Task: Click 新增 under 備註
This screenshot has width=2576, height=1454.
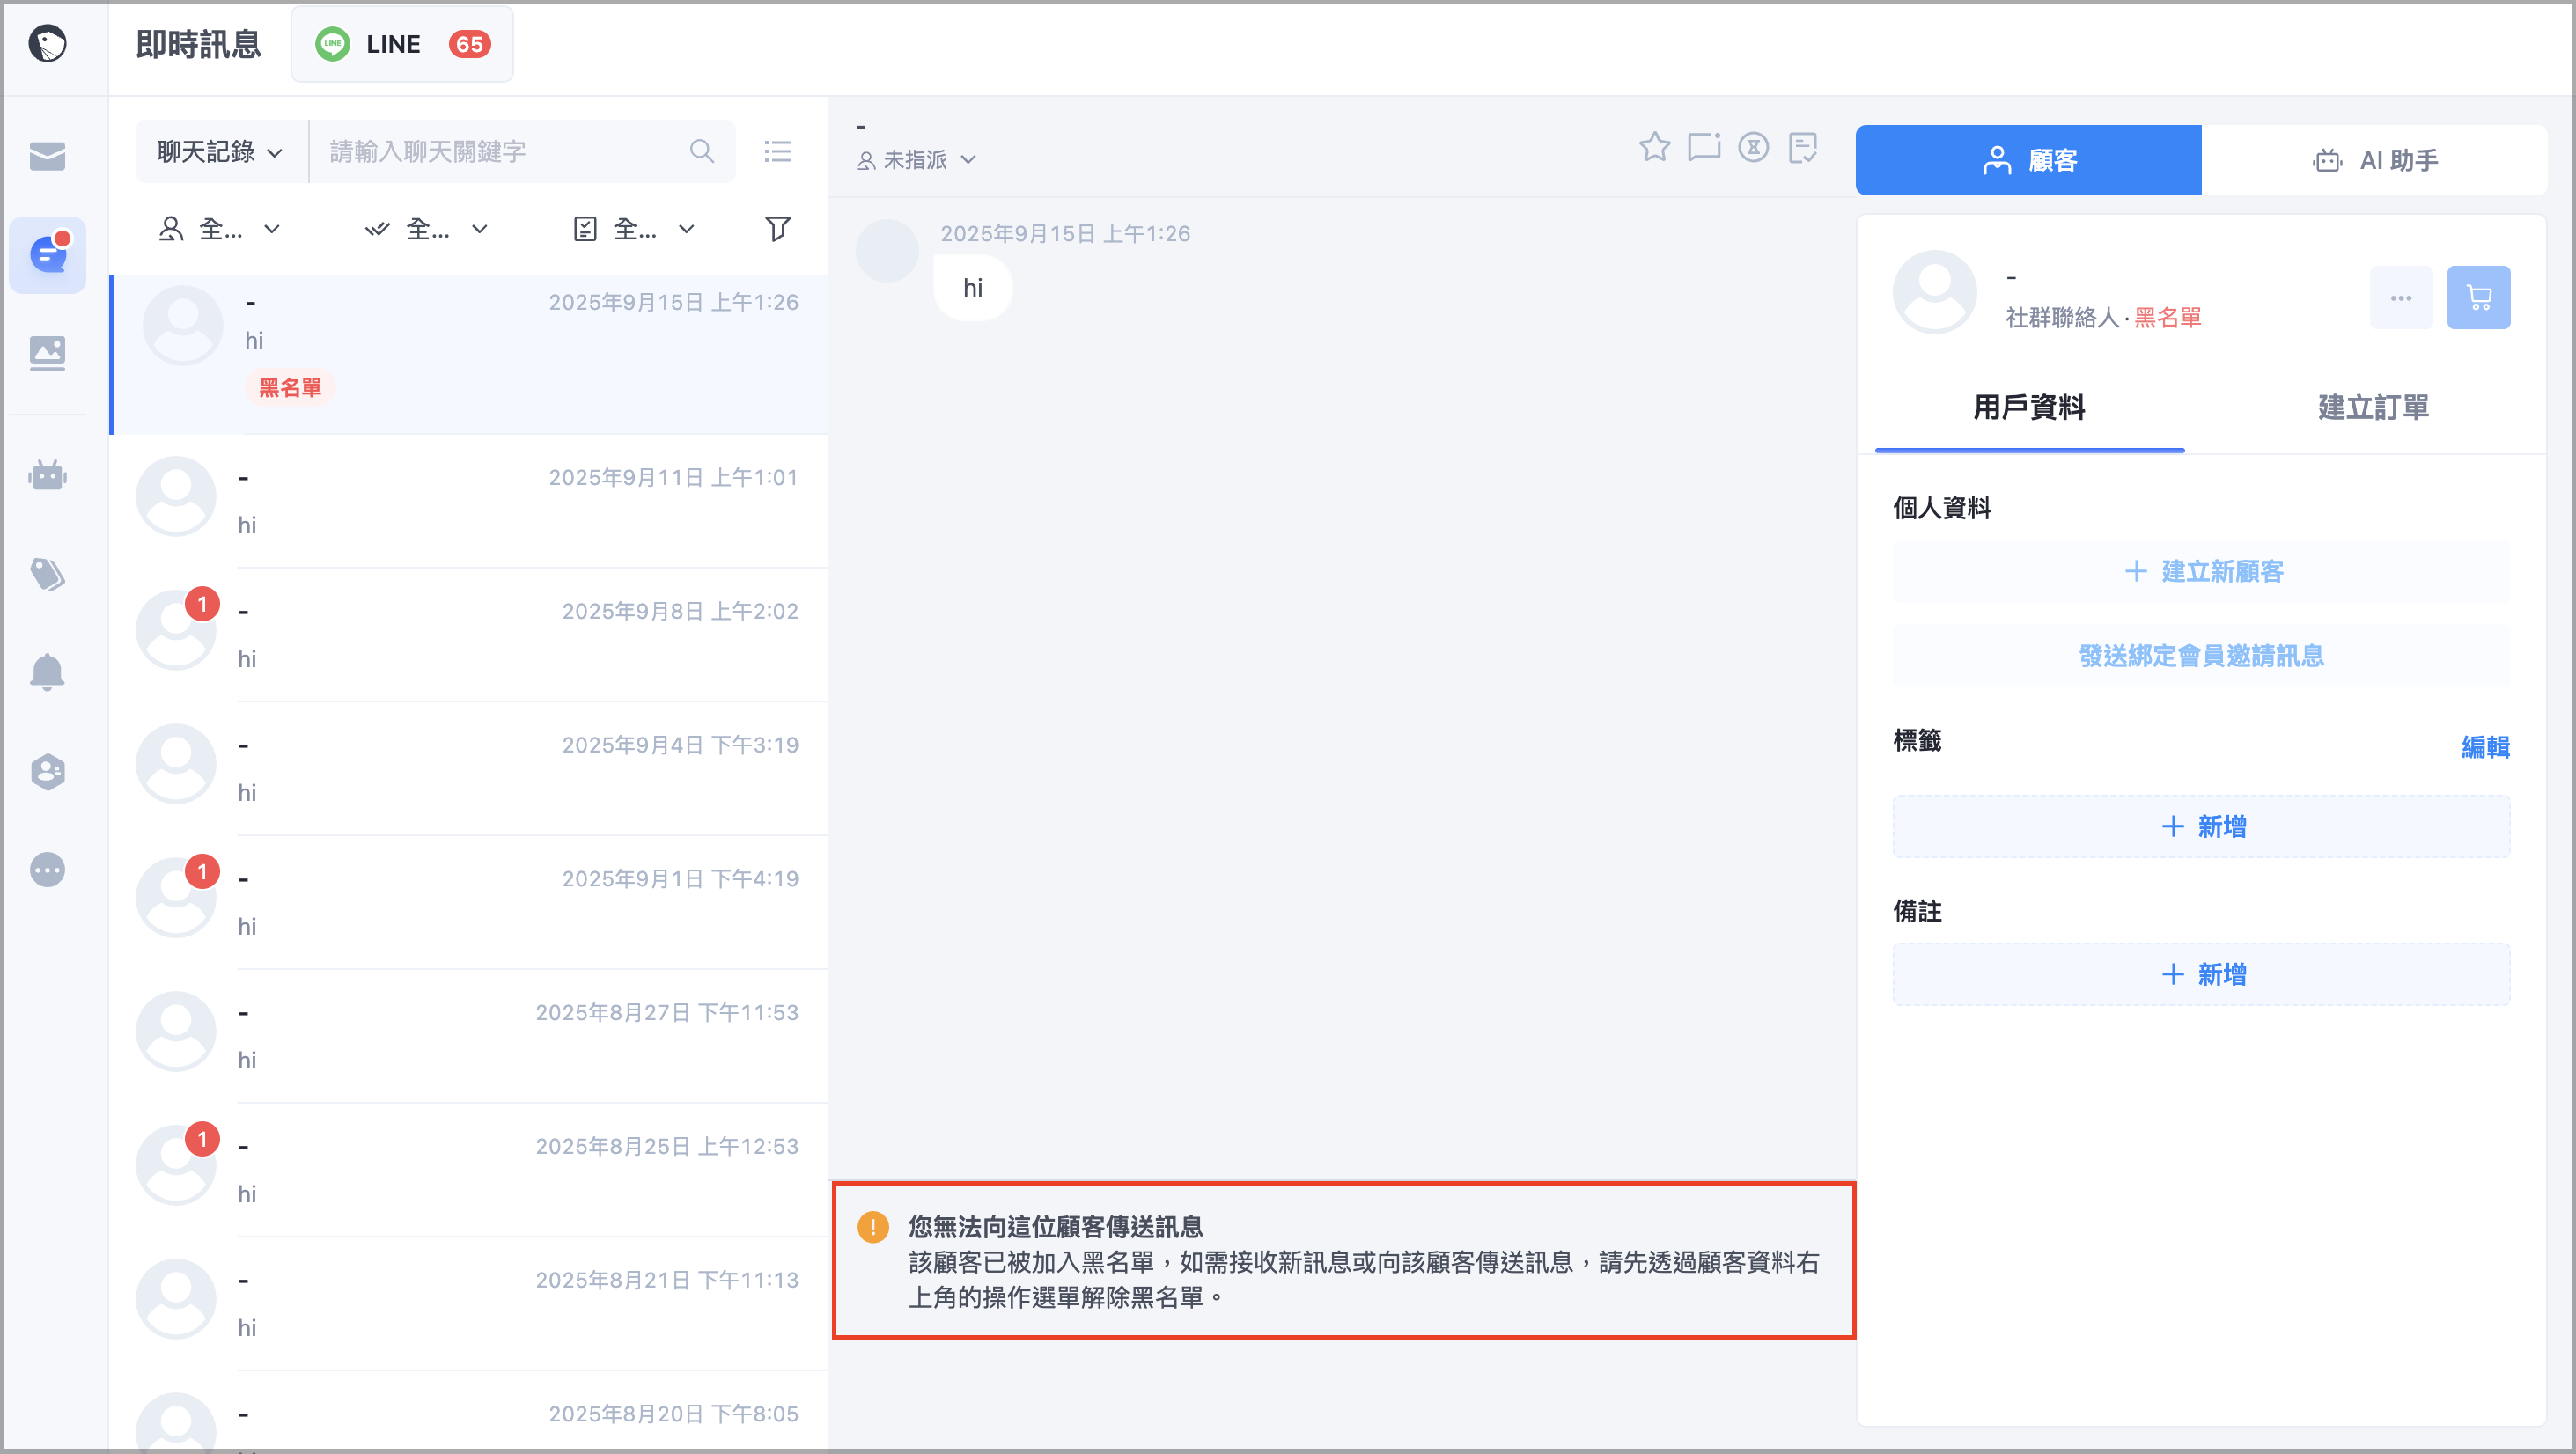Action: coord(2201,975)
